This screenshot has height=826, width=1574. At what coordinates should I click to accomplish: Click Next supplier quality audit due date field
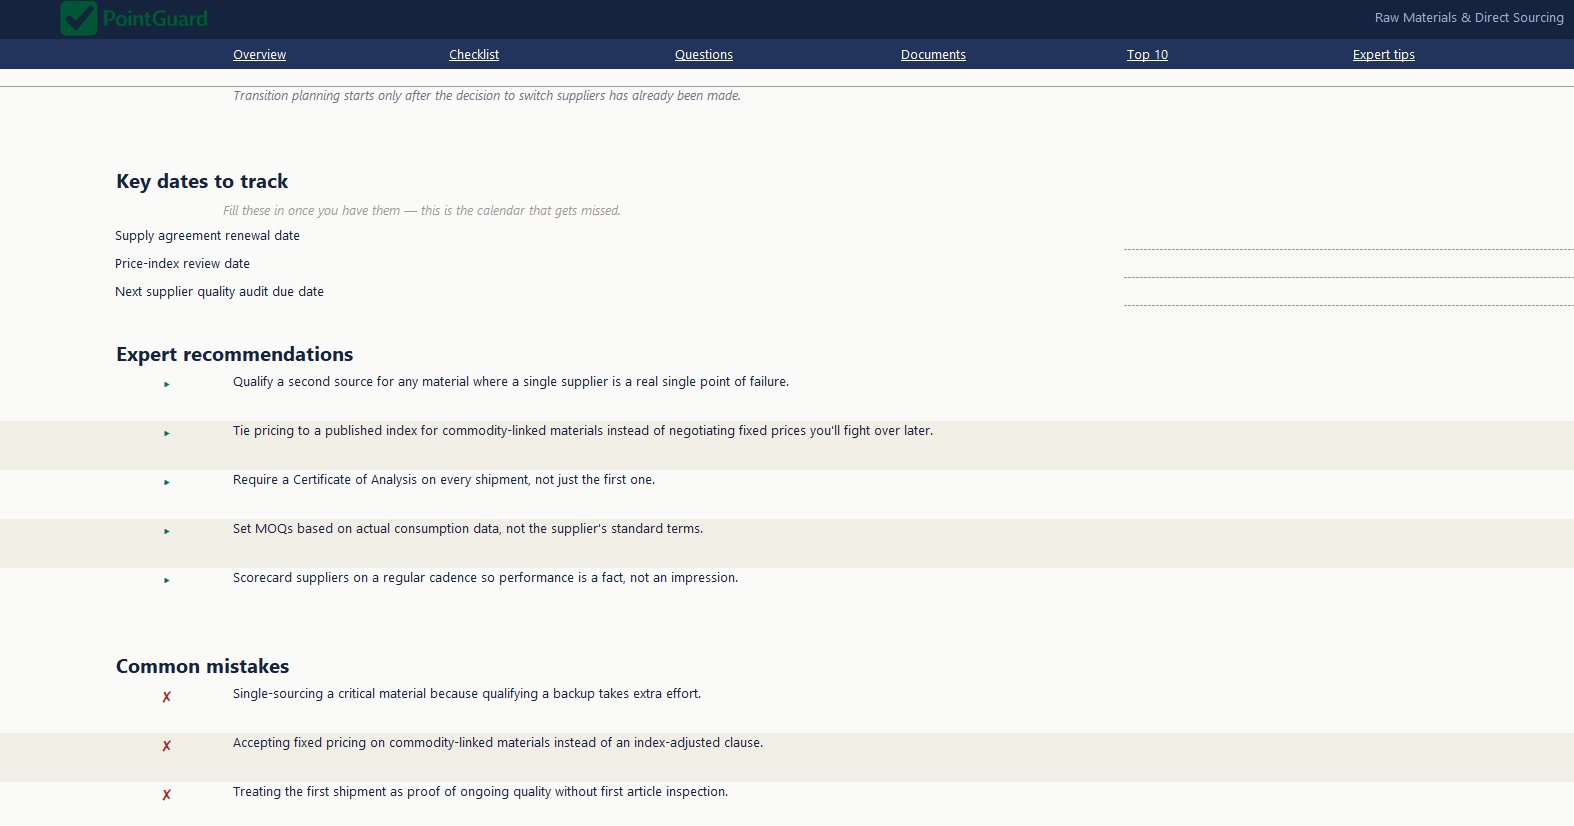[x=1349, y=294]
